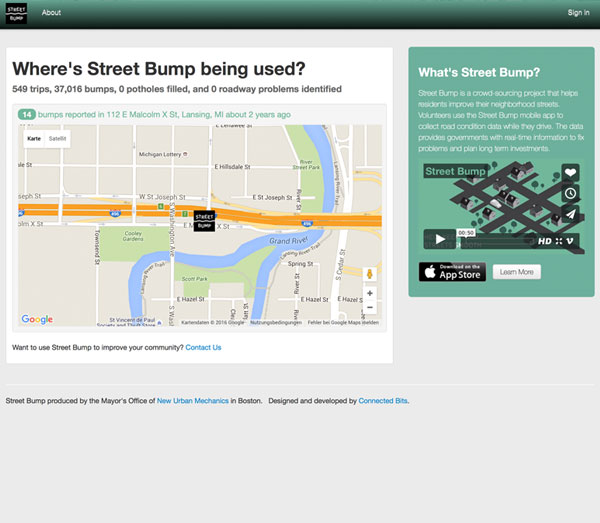Viewport: 600px width, 523px height.
Task: Click the River Street Park label
Action: click(306, 165)
